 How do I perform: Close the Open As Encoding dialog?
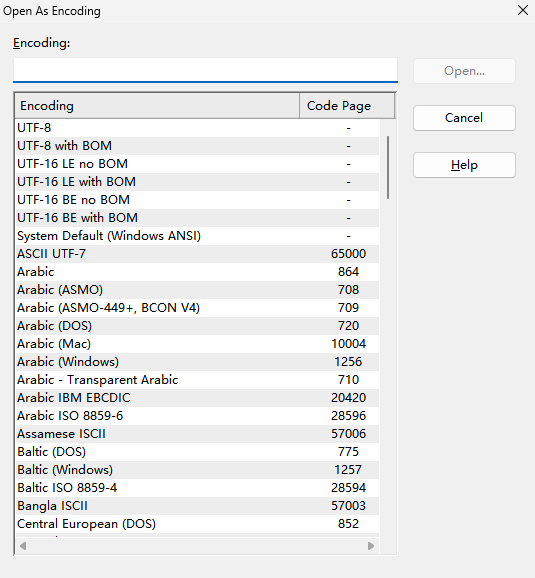click(x=523, y=10)
